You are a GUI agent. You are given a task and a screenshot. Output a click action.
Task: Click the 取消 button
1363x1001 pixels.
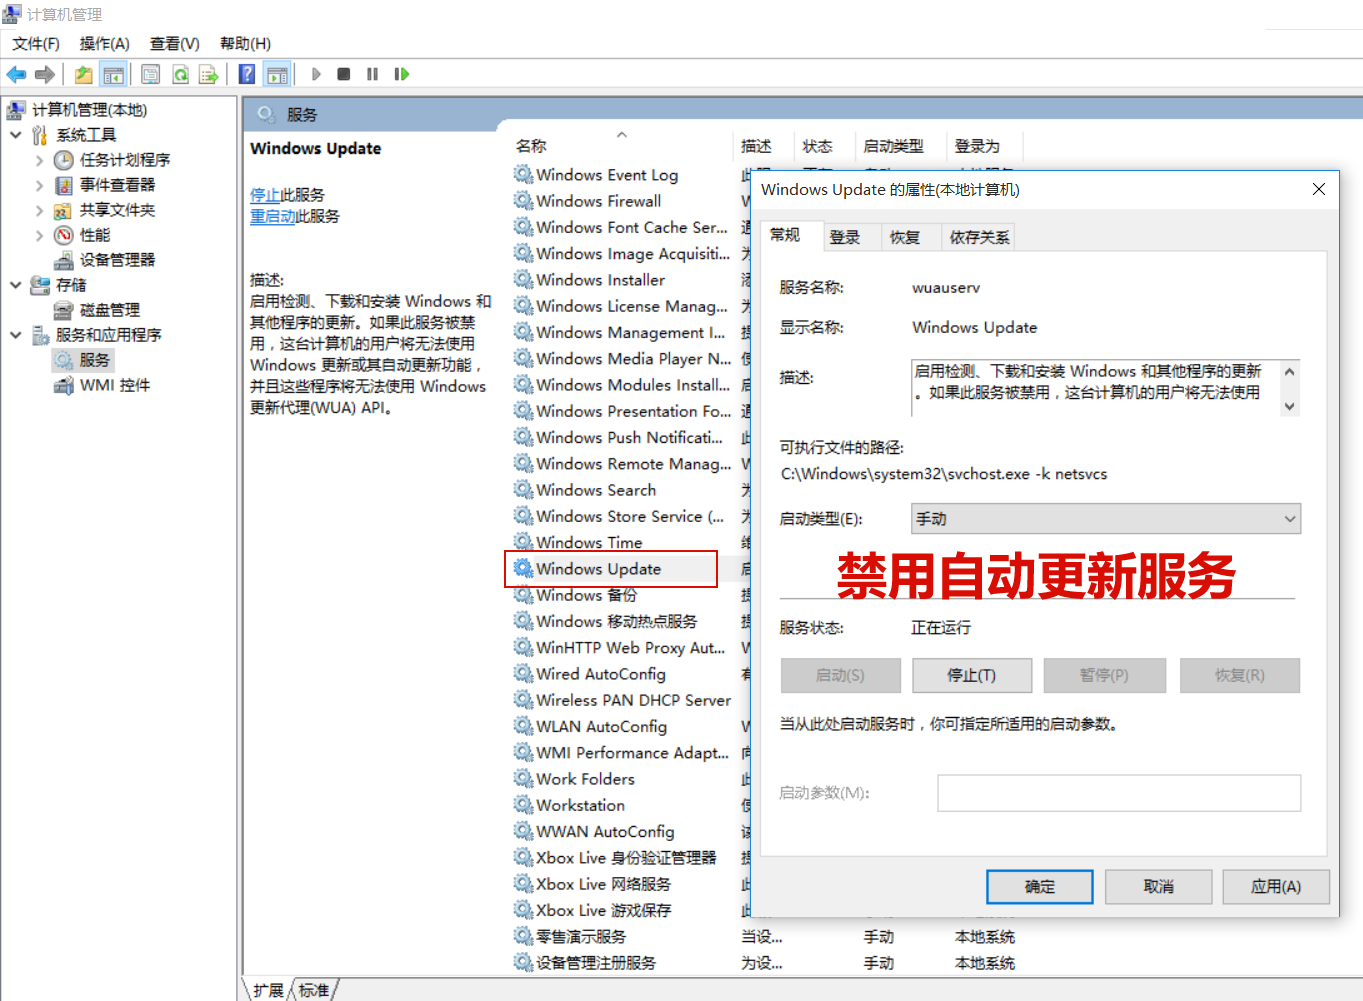(1159, 886)
